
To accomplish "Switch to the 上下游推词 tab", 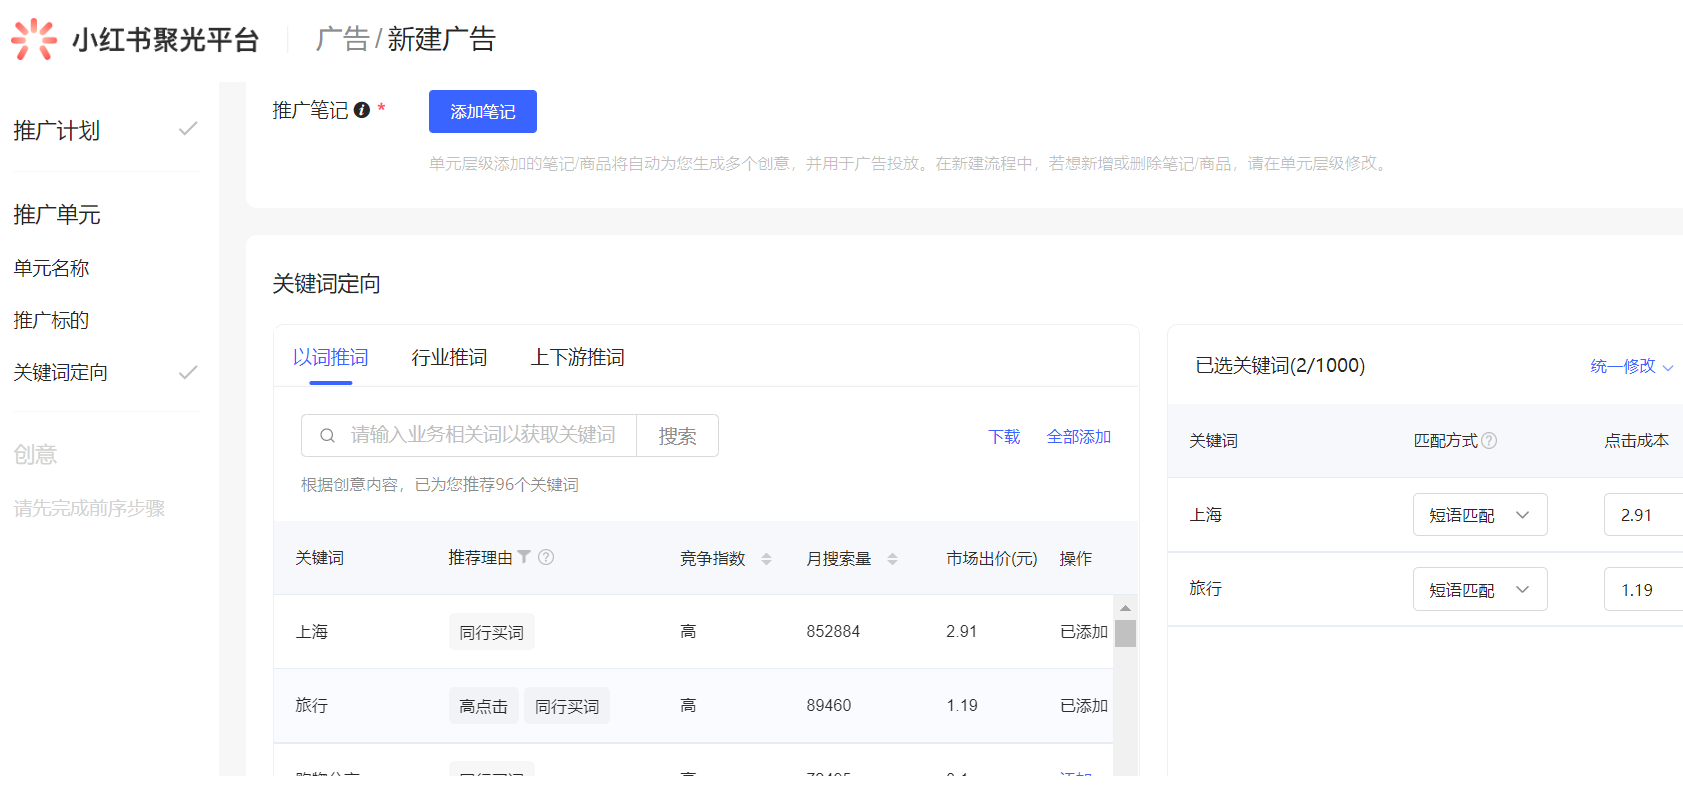I will [578, 357].
